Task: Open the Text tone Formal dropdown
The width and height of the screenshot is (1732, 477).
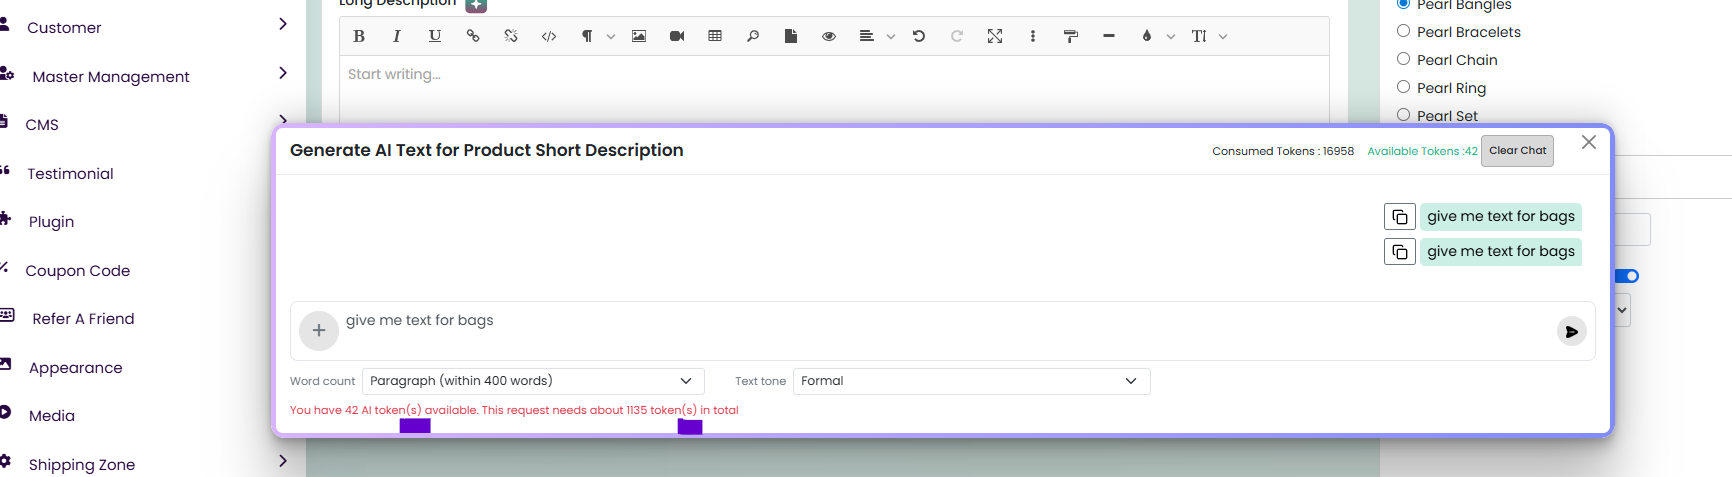Action: (971, 381)
